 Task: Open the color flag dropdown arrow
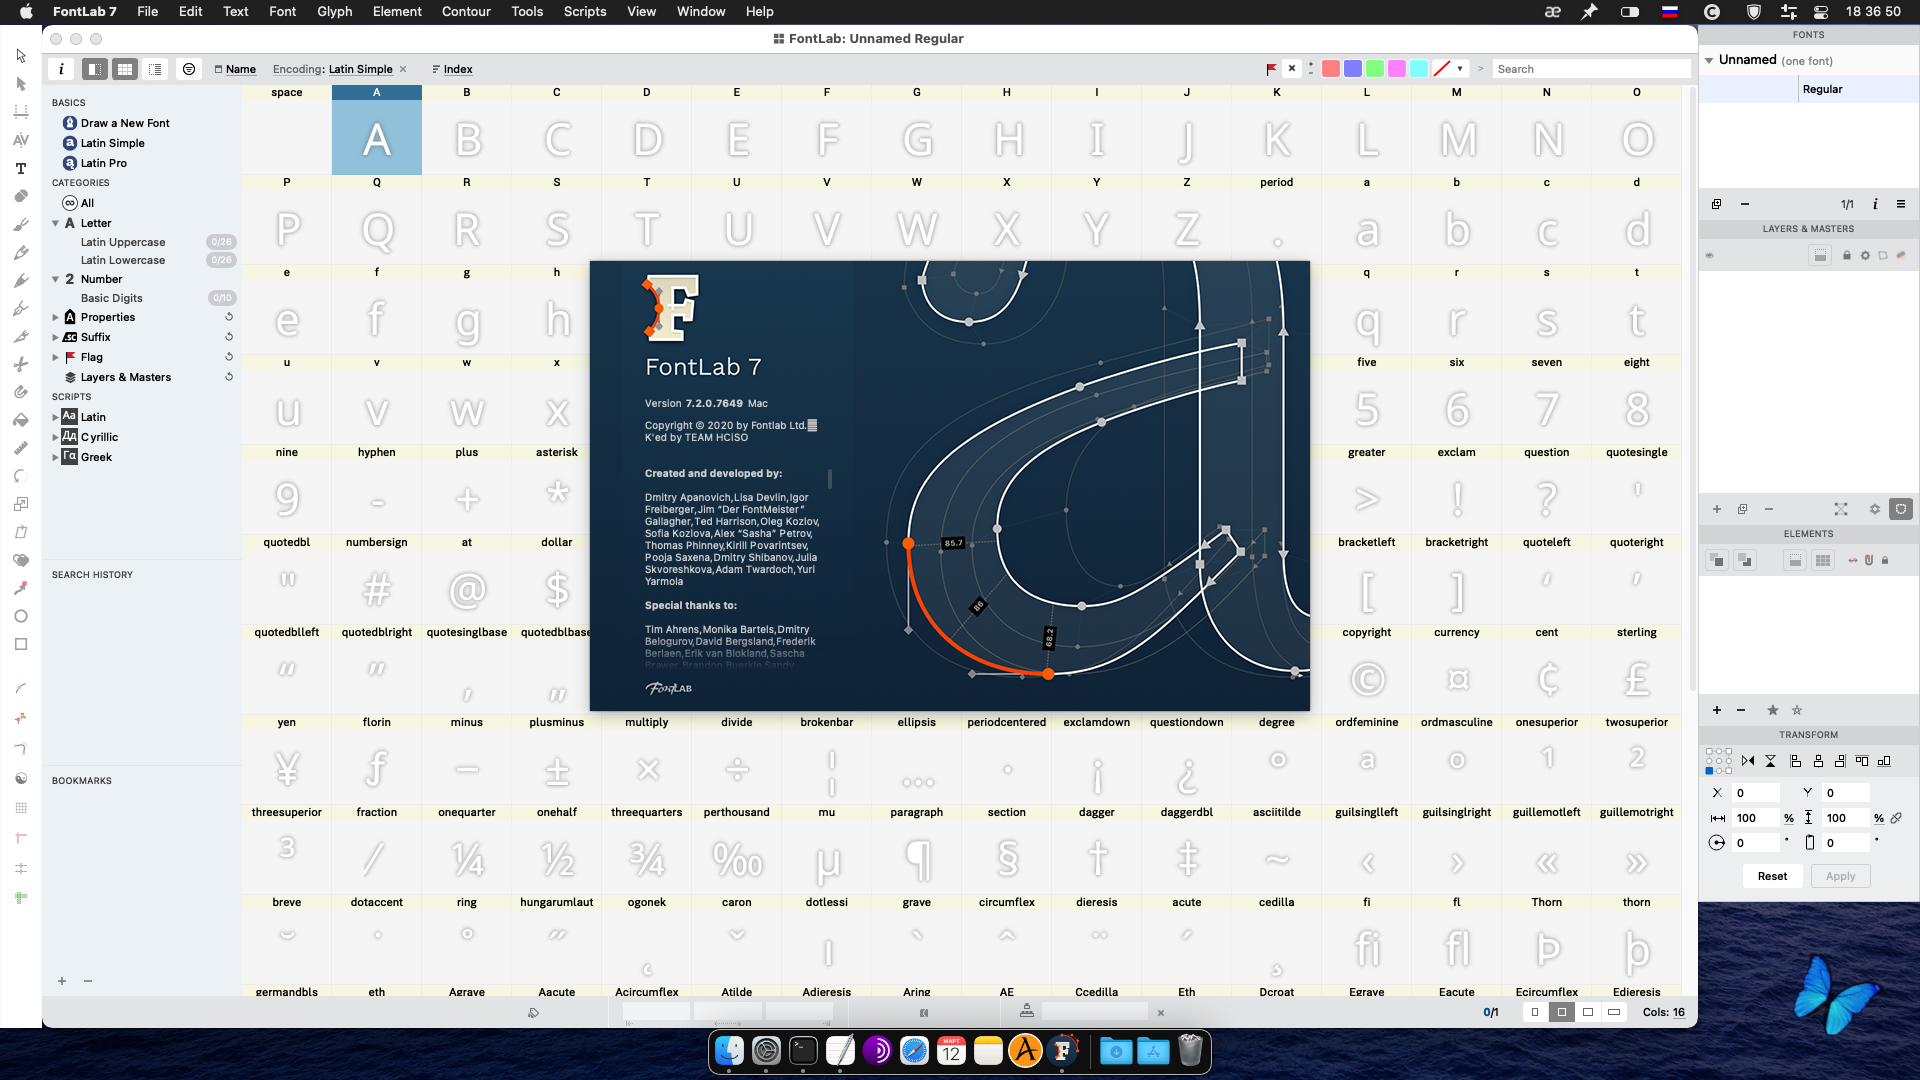[1460, 69]
